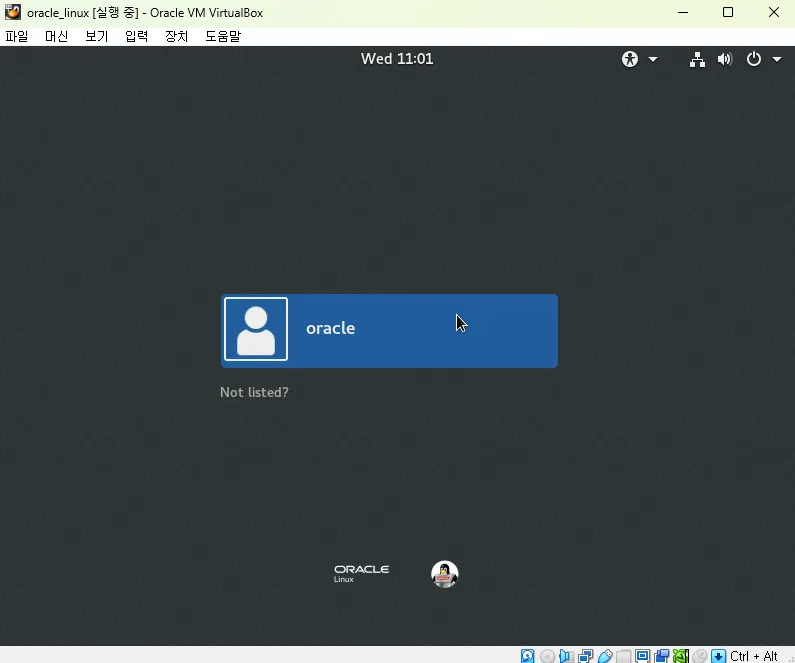Close the VirtualBox window

pyautogui.click(x=774, y=12)
